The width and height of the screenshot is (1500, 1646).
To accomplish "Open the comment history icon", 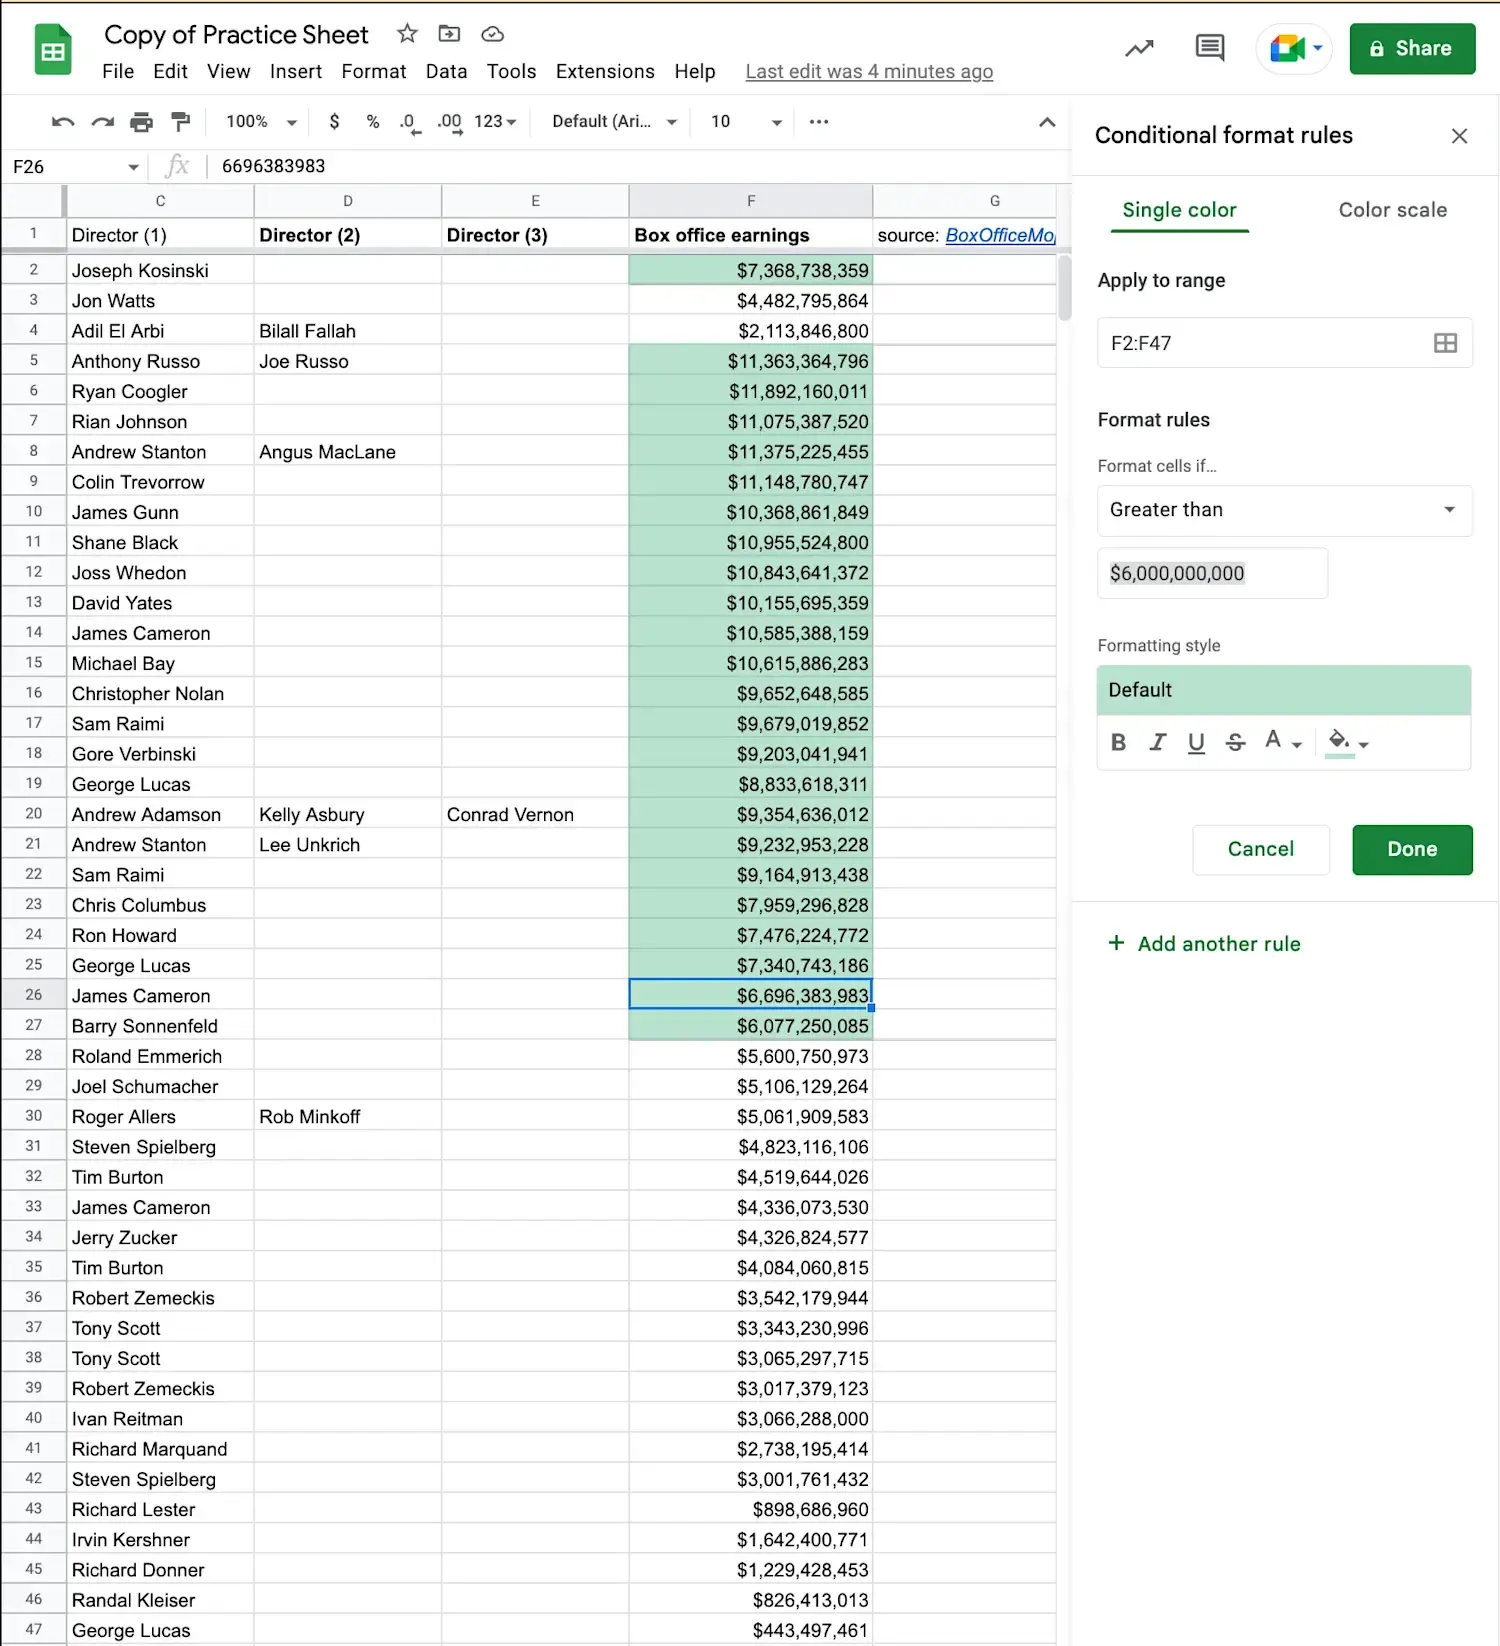I will pyautogui.click(x=1210, y=47).
